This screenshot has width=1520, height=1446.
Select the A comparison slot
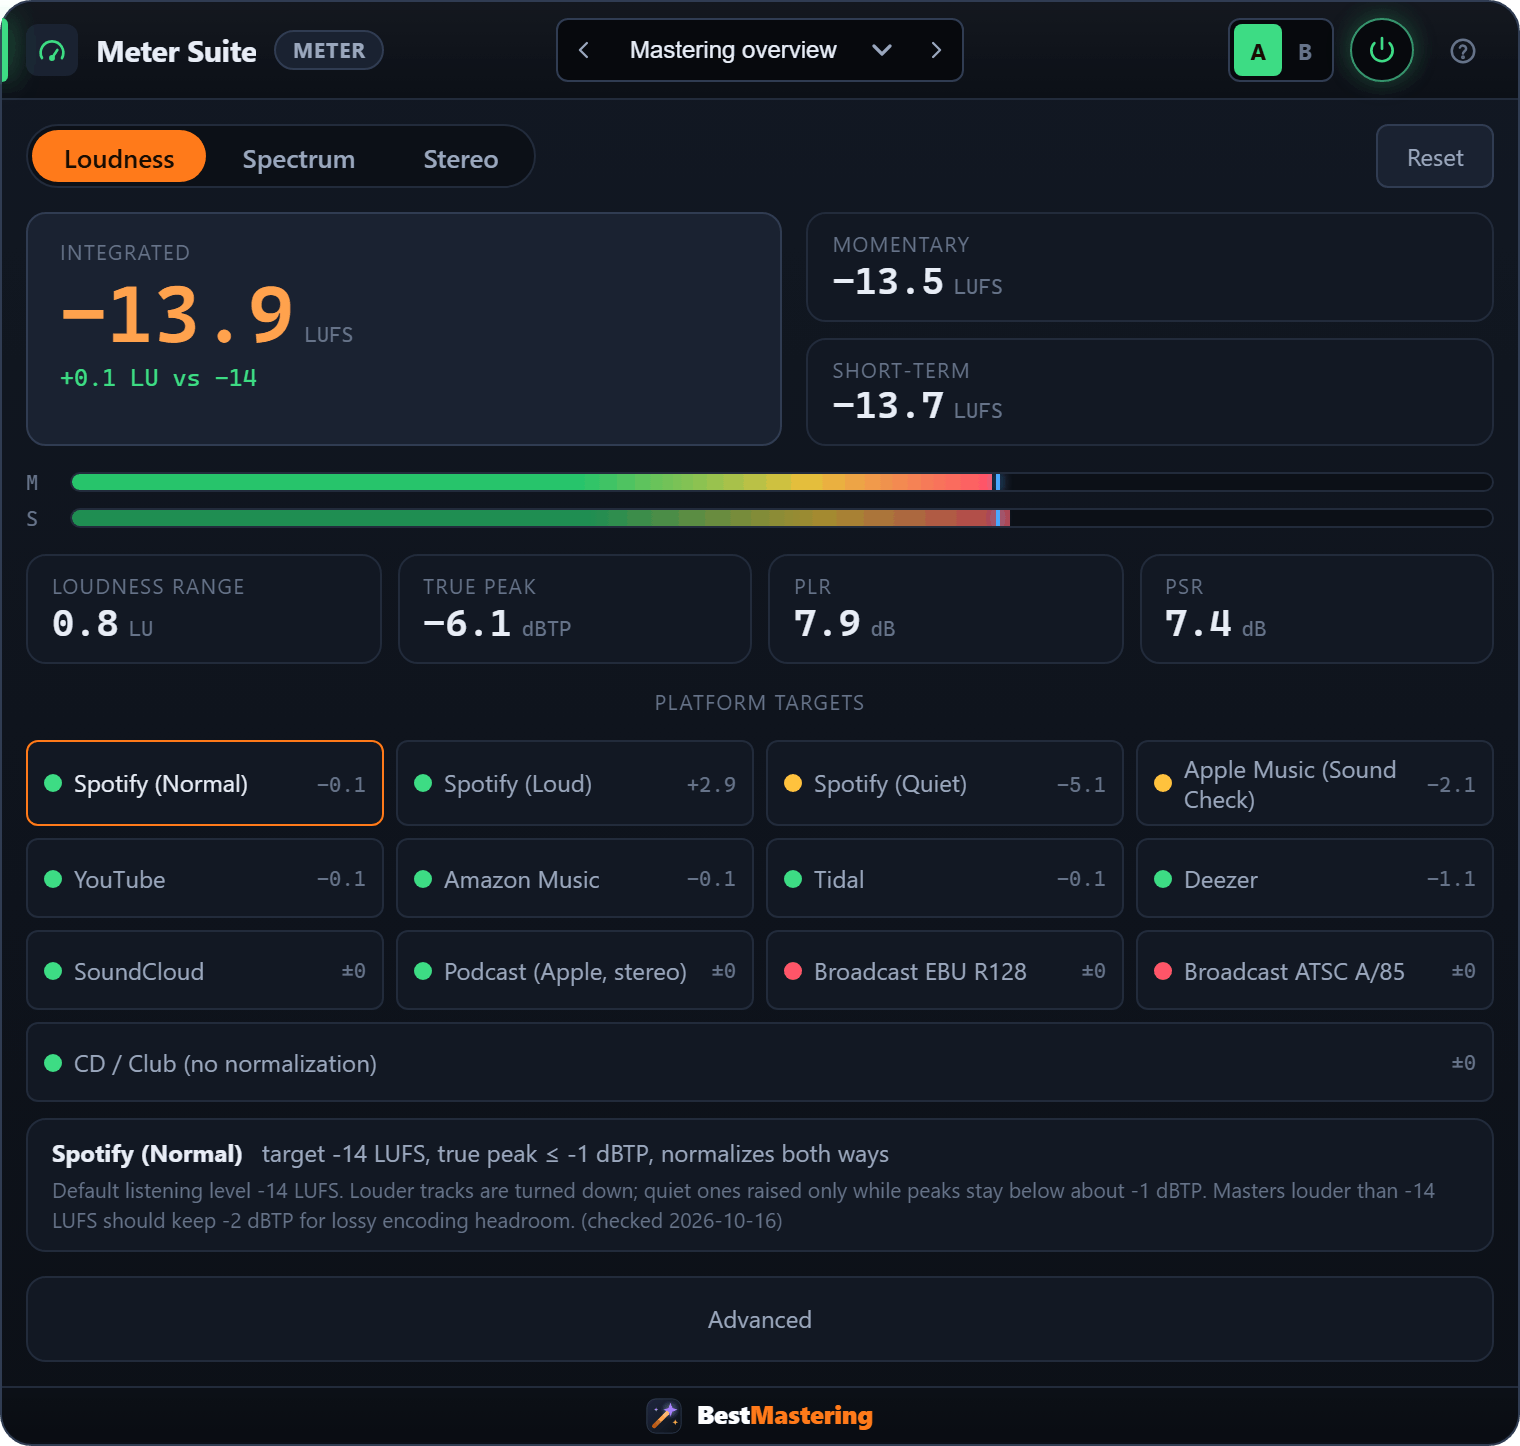(x=1258, y=51)
